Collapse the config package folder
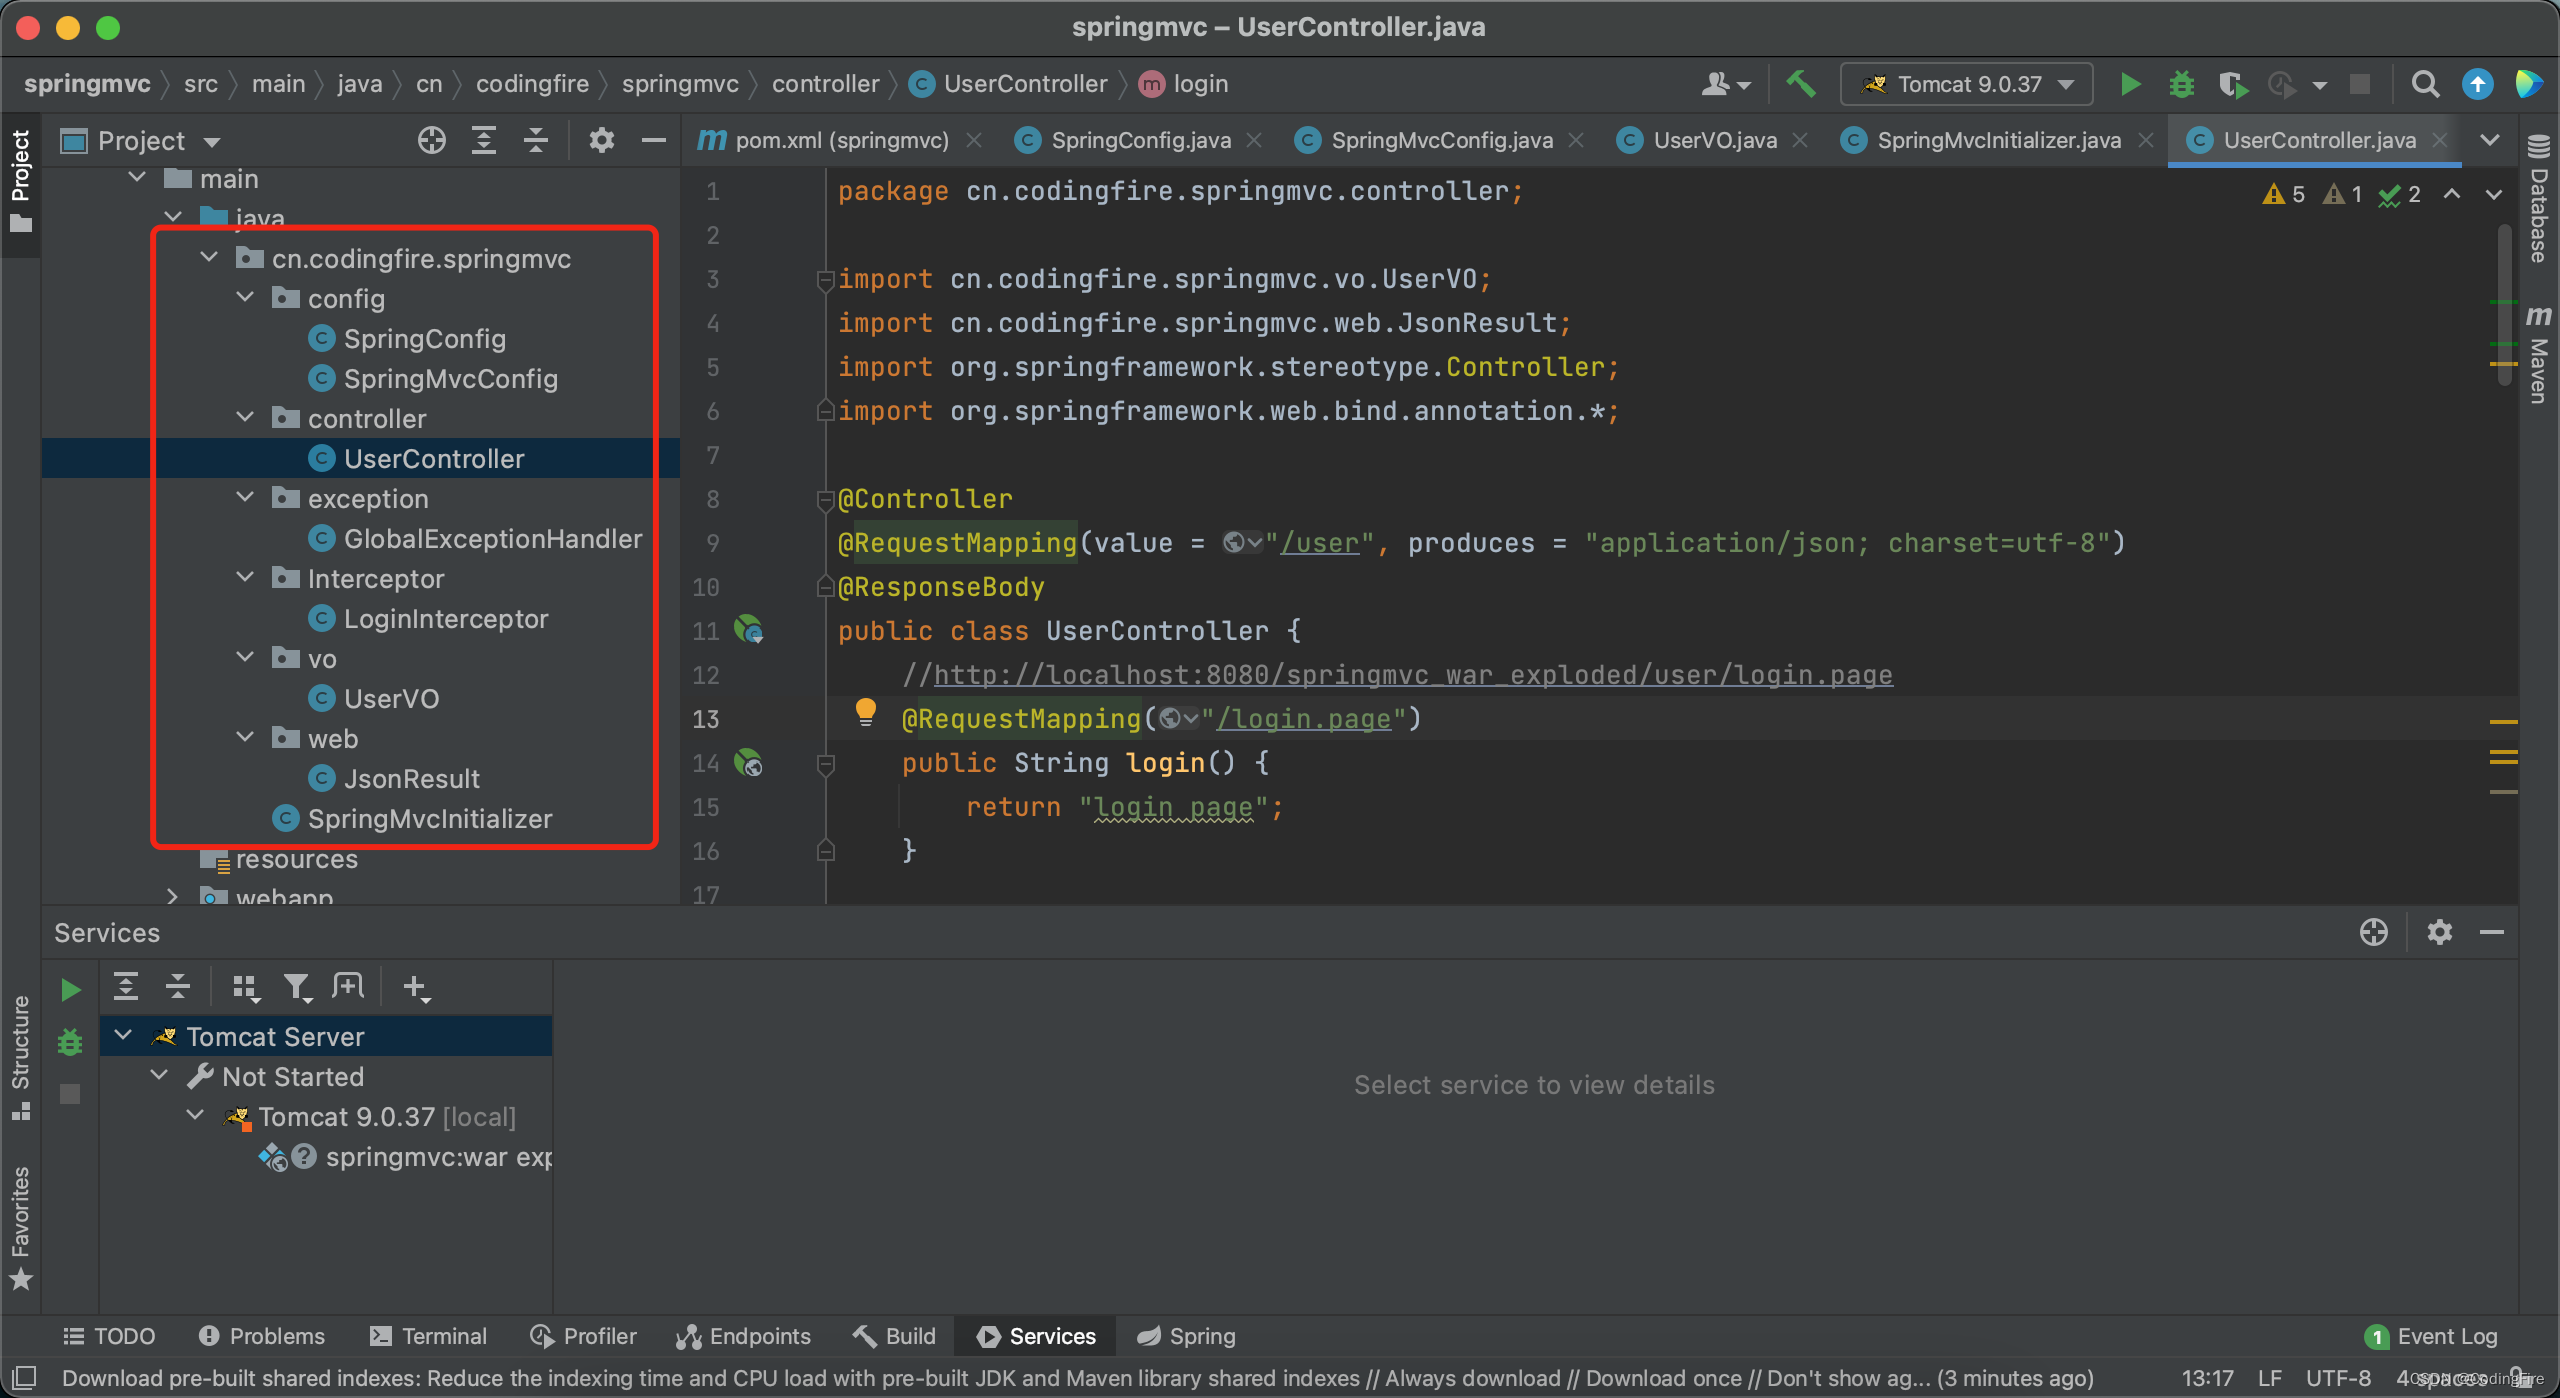 (245, 298)
